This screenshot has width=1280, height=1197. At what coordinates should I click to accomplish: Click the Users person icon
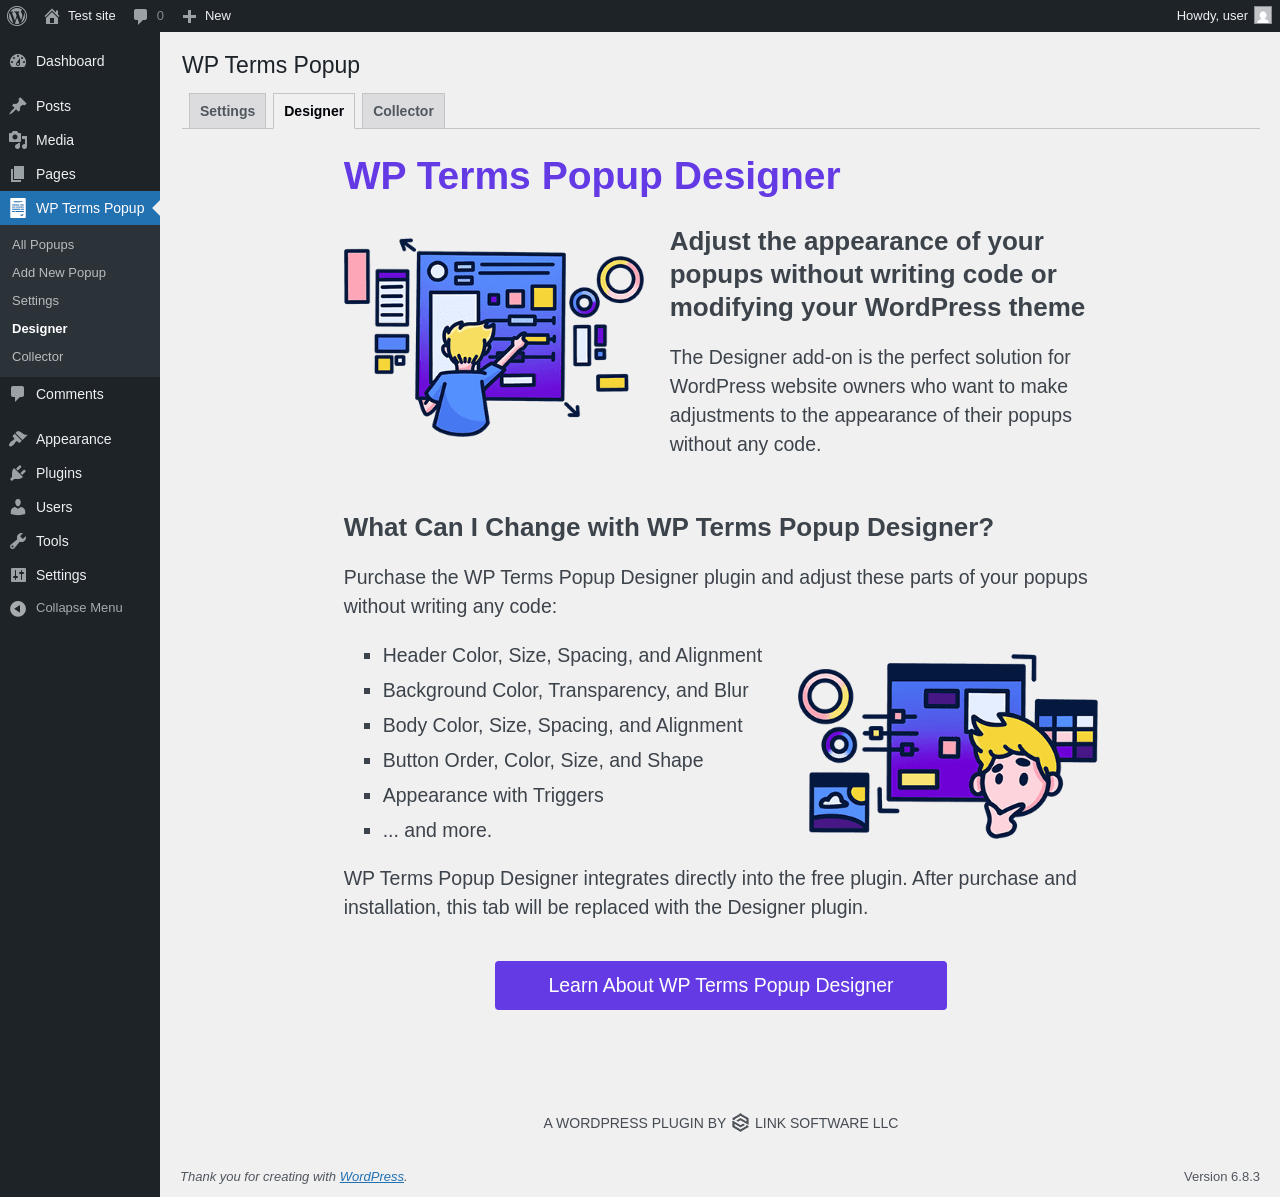click(18, 507)
